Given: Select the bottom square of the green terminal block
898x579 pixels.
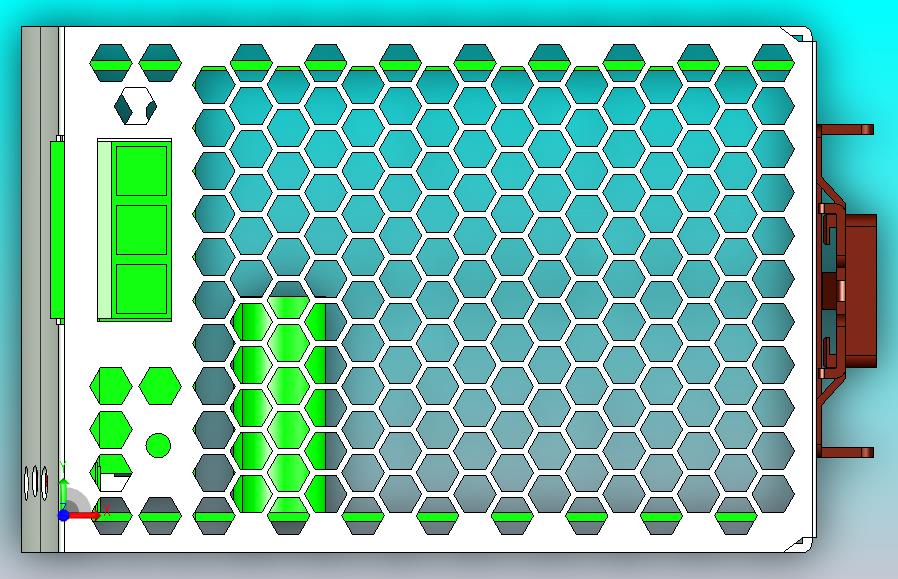Looking at the screenshot, I should click(141, 289).
